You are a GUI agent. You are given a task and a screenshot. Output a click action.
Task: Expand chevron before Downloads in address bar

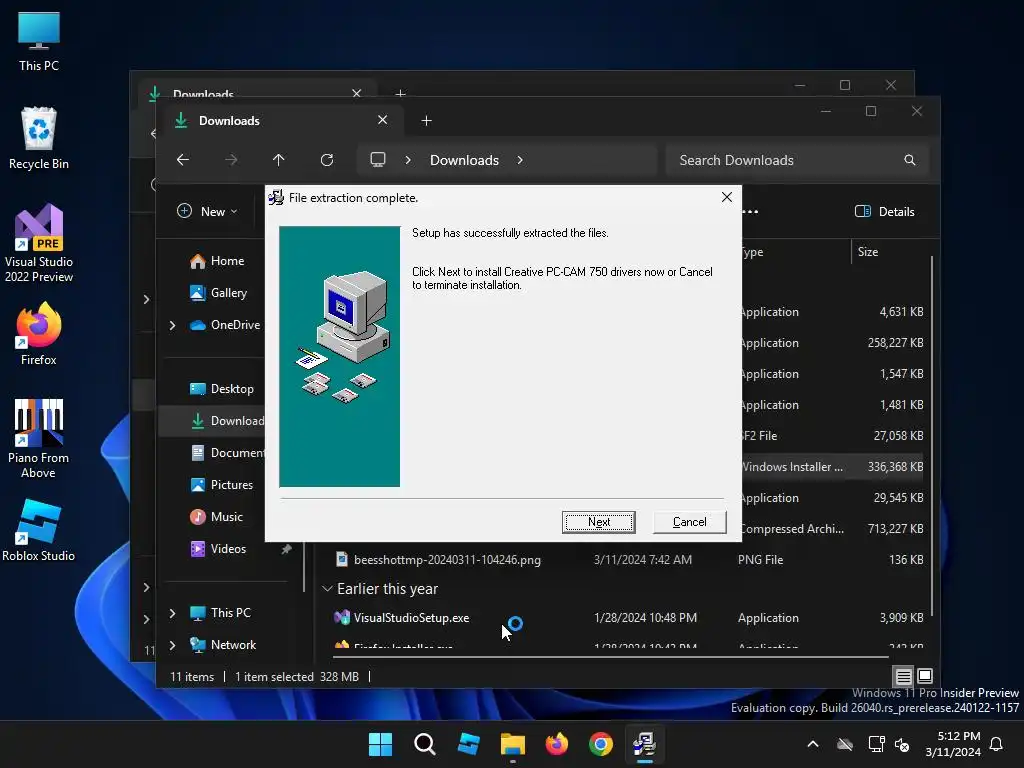click(408, 160)
